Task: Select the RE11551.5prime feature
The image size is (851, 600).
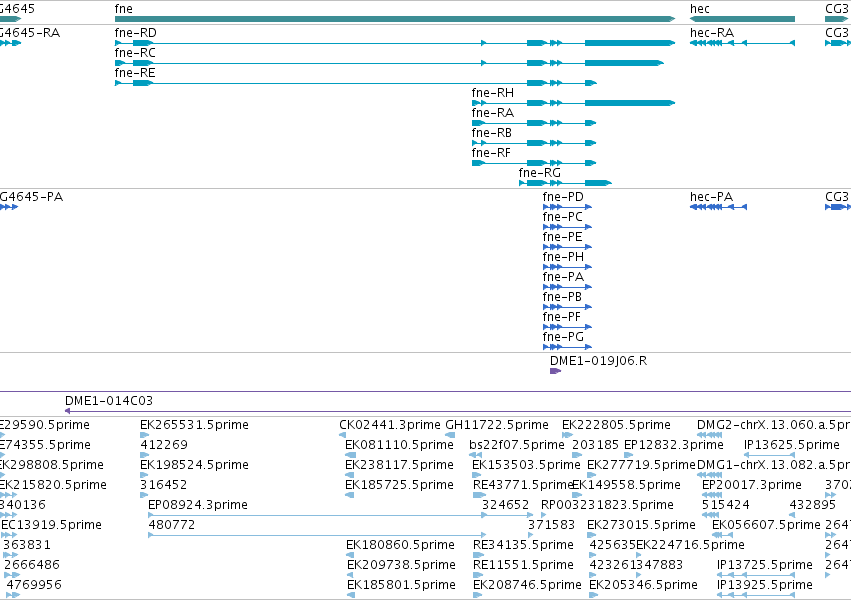Action: [478, 575]
